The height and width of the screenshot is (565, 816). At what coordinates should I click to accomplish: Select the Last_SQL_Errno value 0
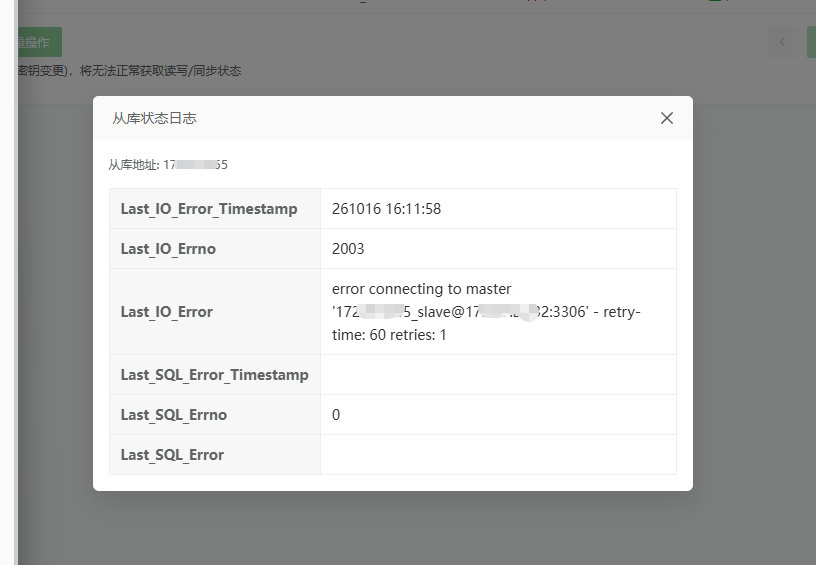point(336,415)
